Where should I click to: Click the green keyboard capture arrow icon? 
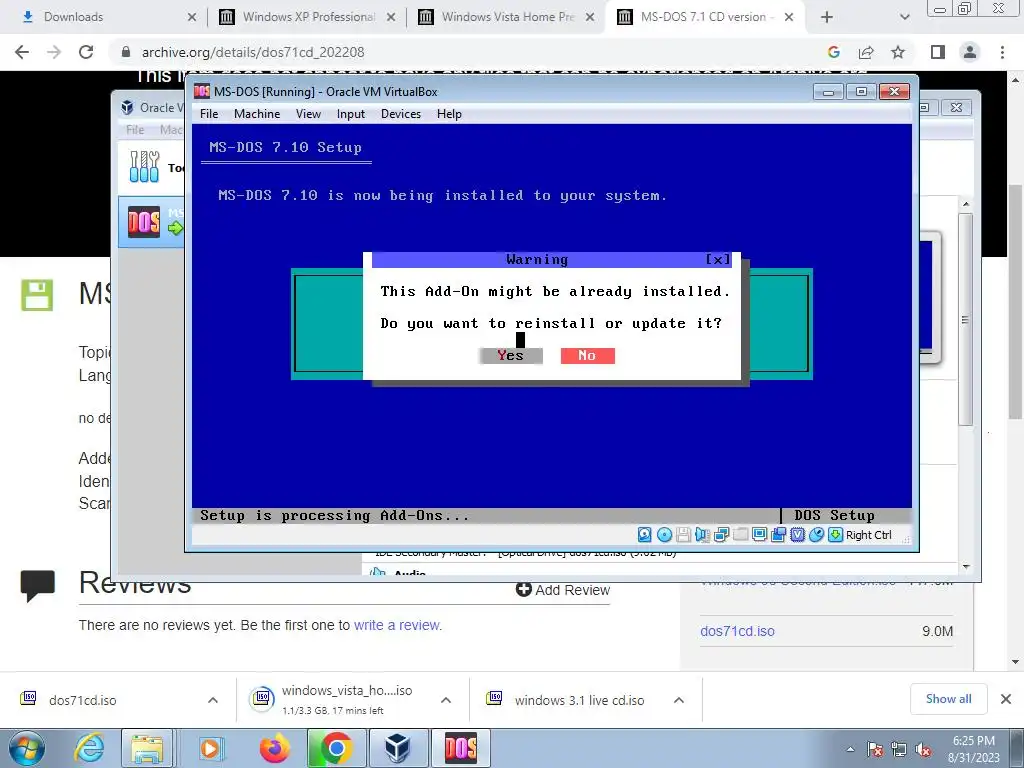tap(835, 535)
